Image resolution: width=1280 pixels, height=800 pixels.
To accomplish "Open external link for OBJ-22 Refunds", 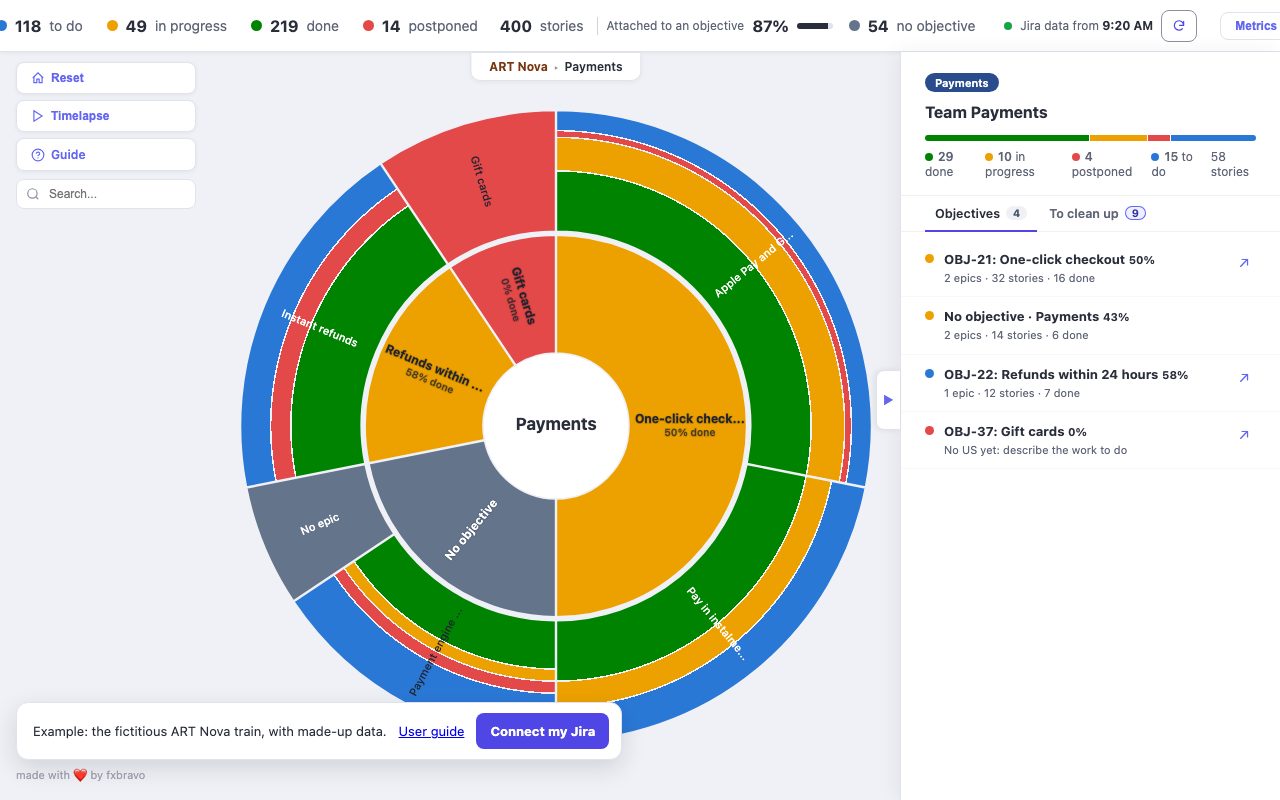I will tap(1244, 378).
